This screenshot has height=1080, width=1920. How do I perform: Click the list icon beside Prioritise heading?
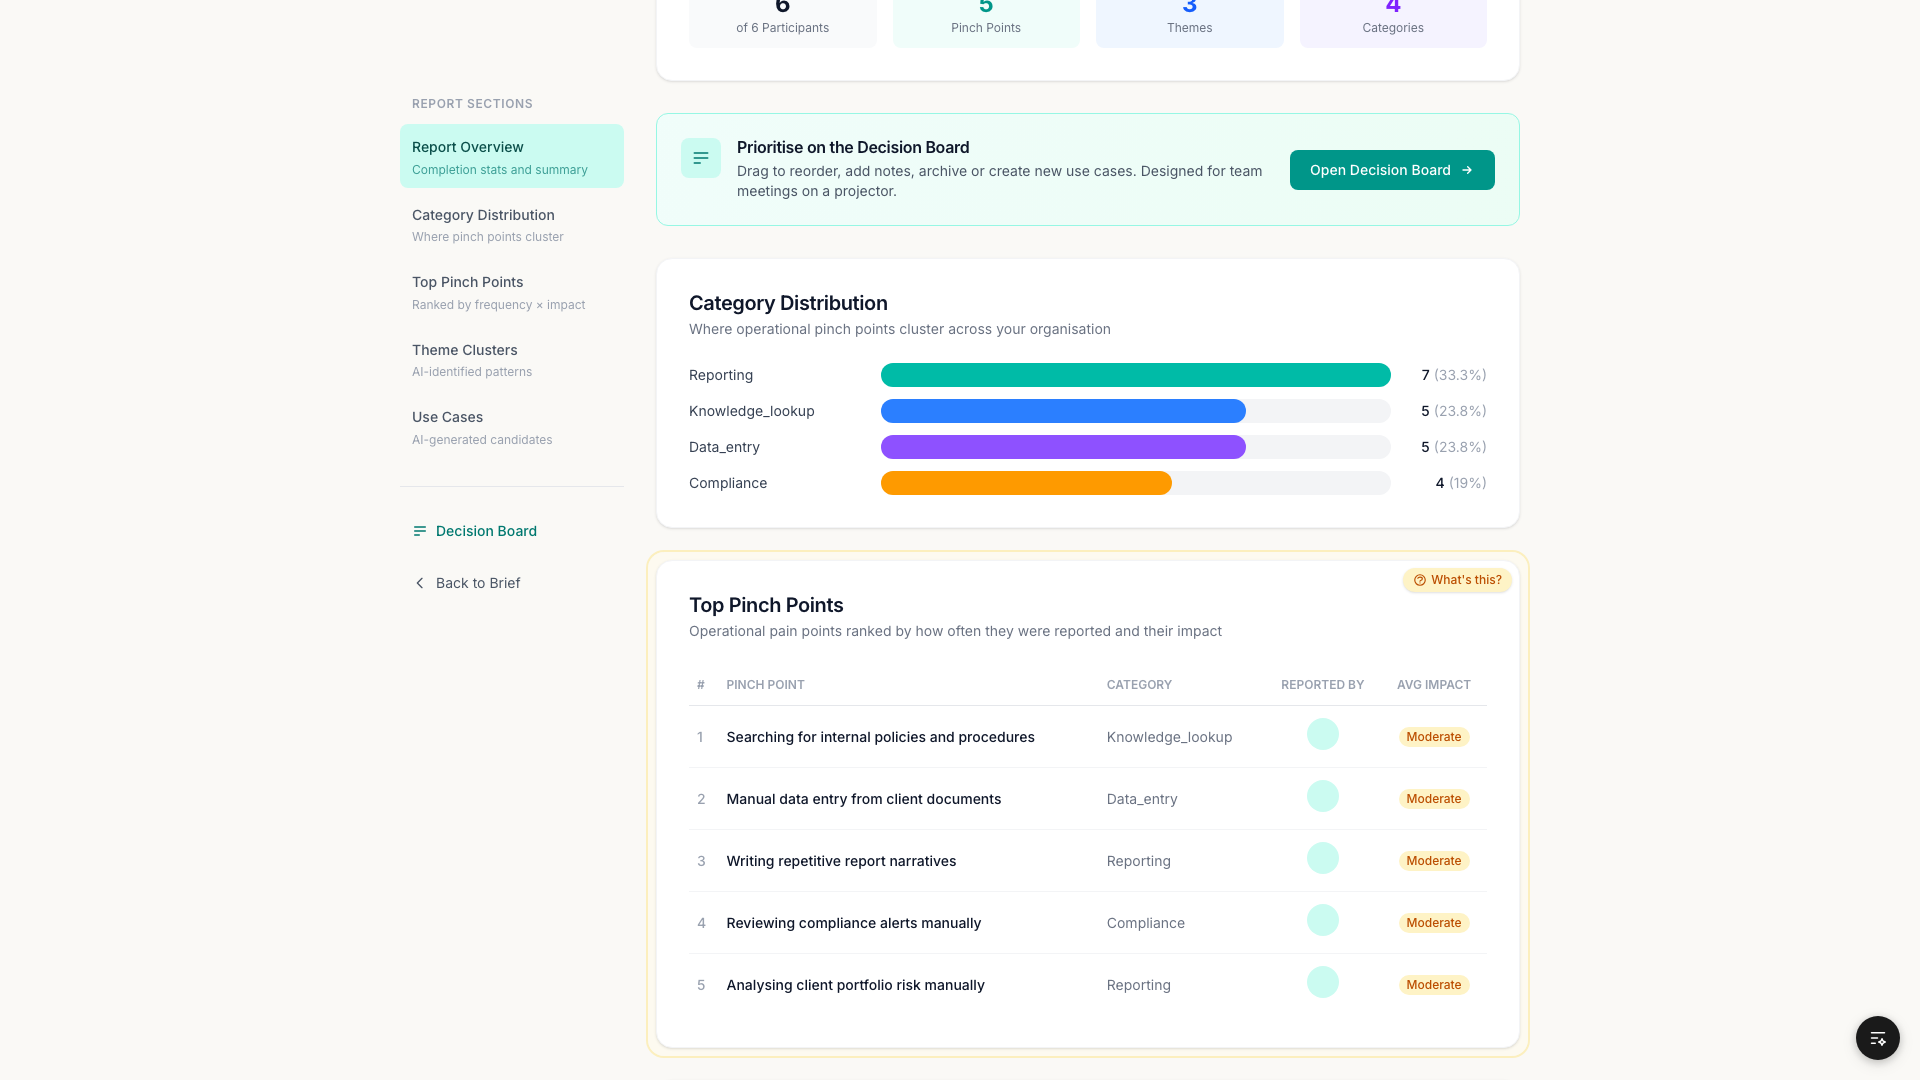(701, 158)
